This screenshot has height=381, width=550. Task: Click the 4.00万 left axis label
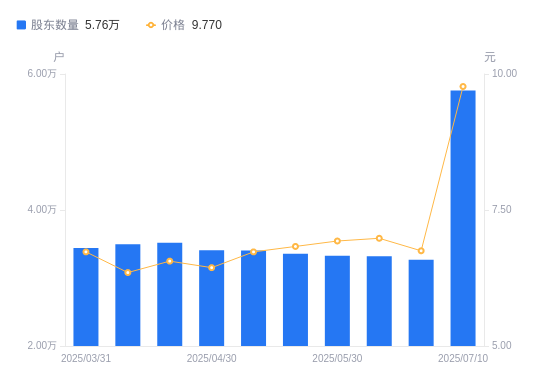pyautogui.click(x=42, y=210)
